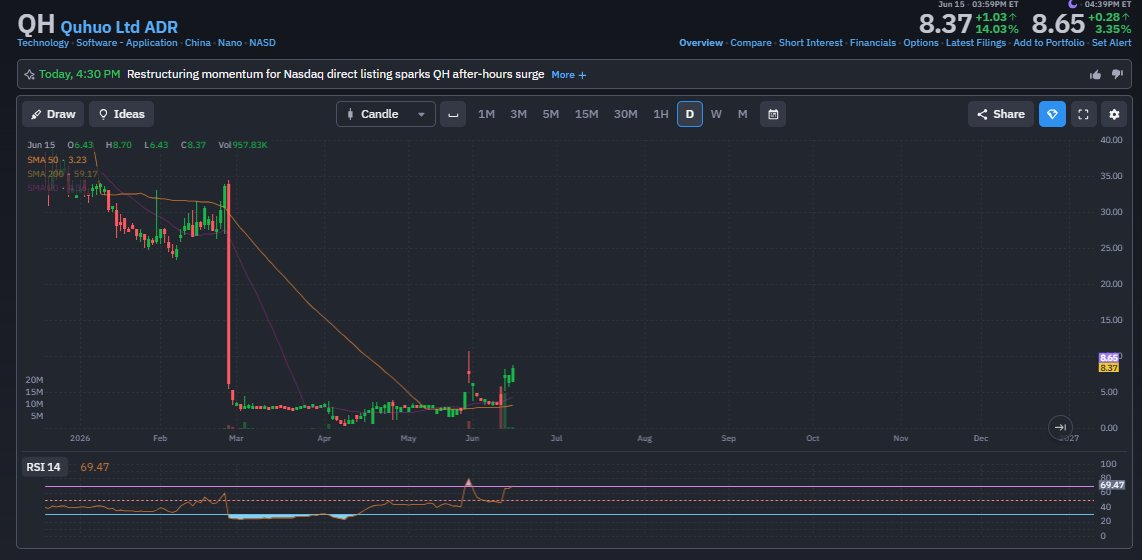1142x560 pixels.
Task: Toggle fullscreen chart view
Action: tap(1083, 114)
